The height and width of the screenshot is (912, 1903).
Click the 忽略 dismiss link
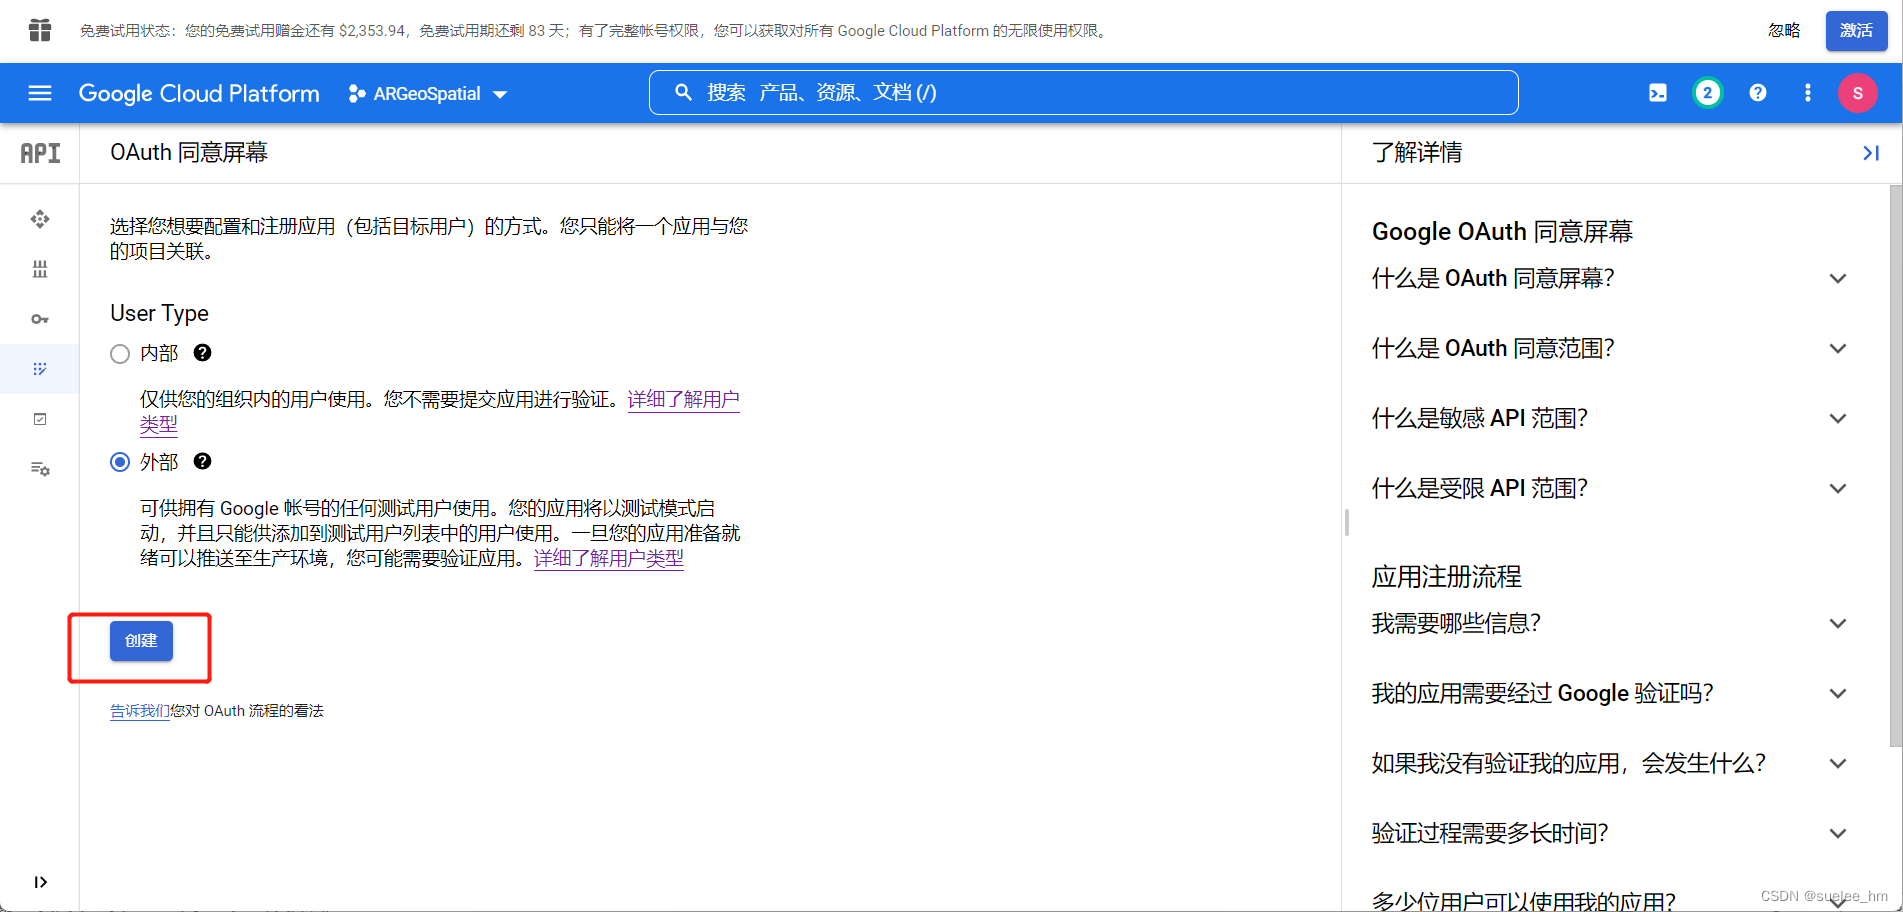click(1784, 31)
